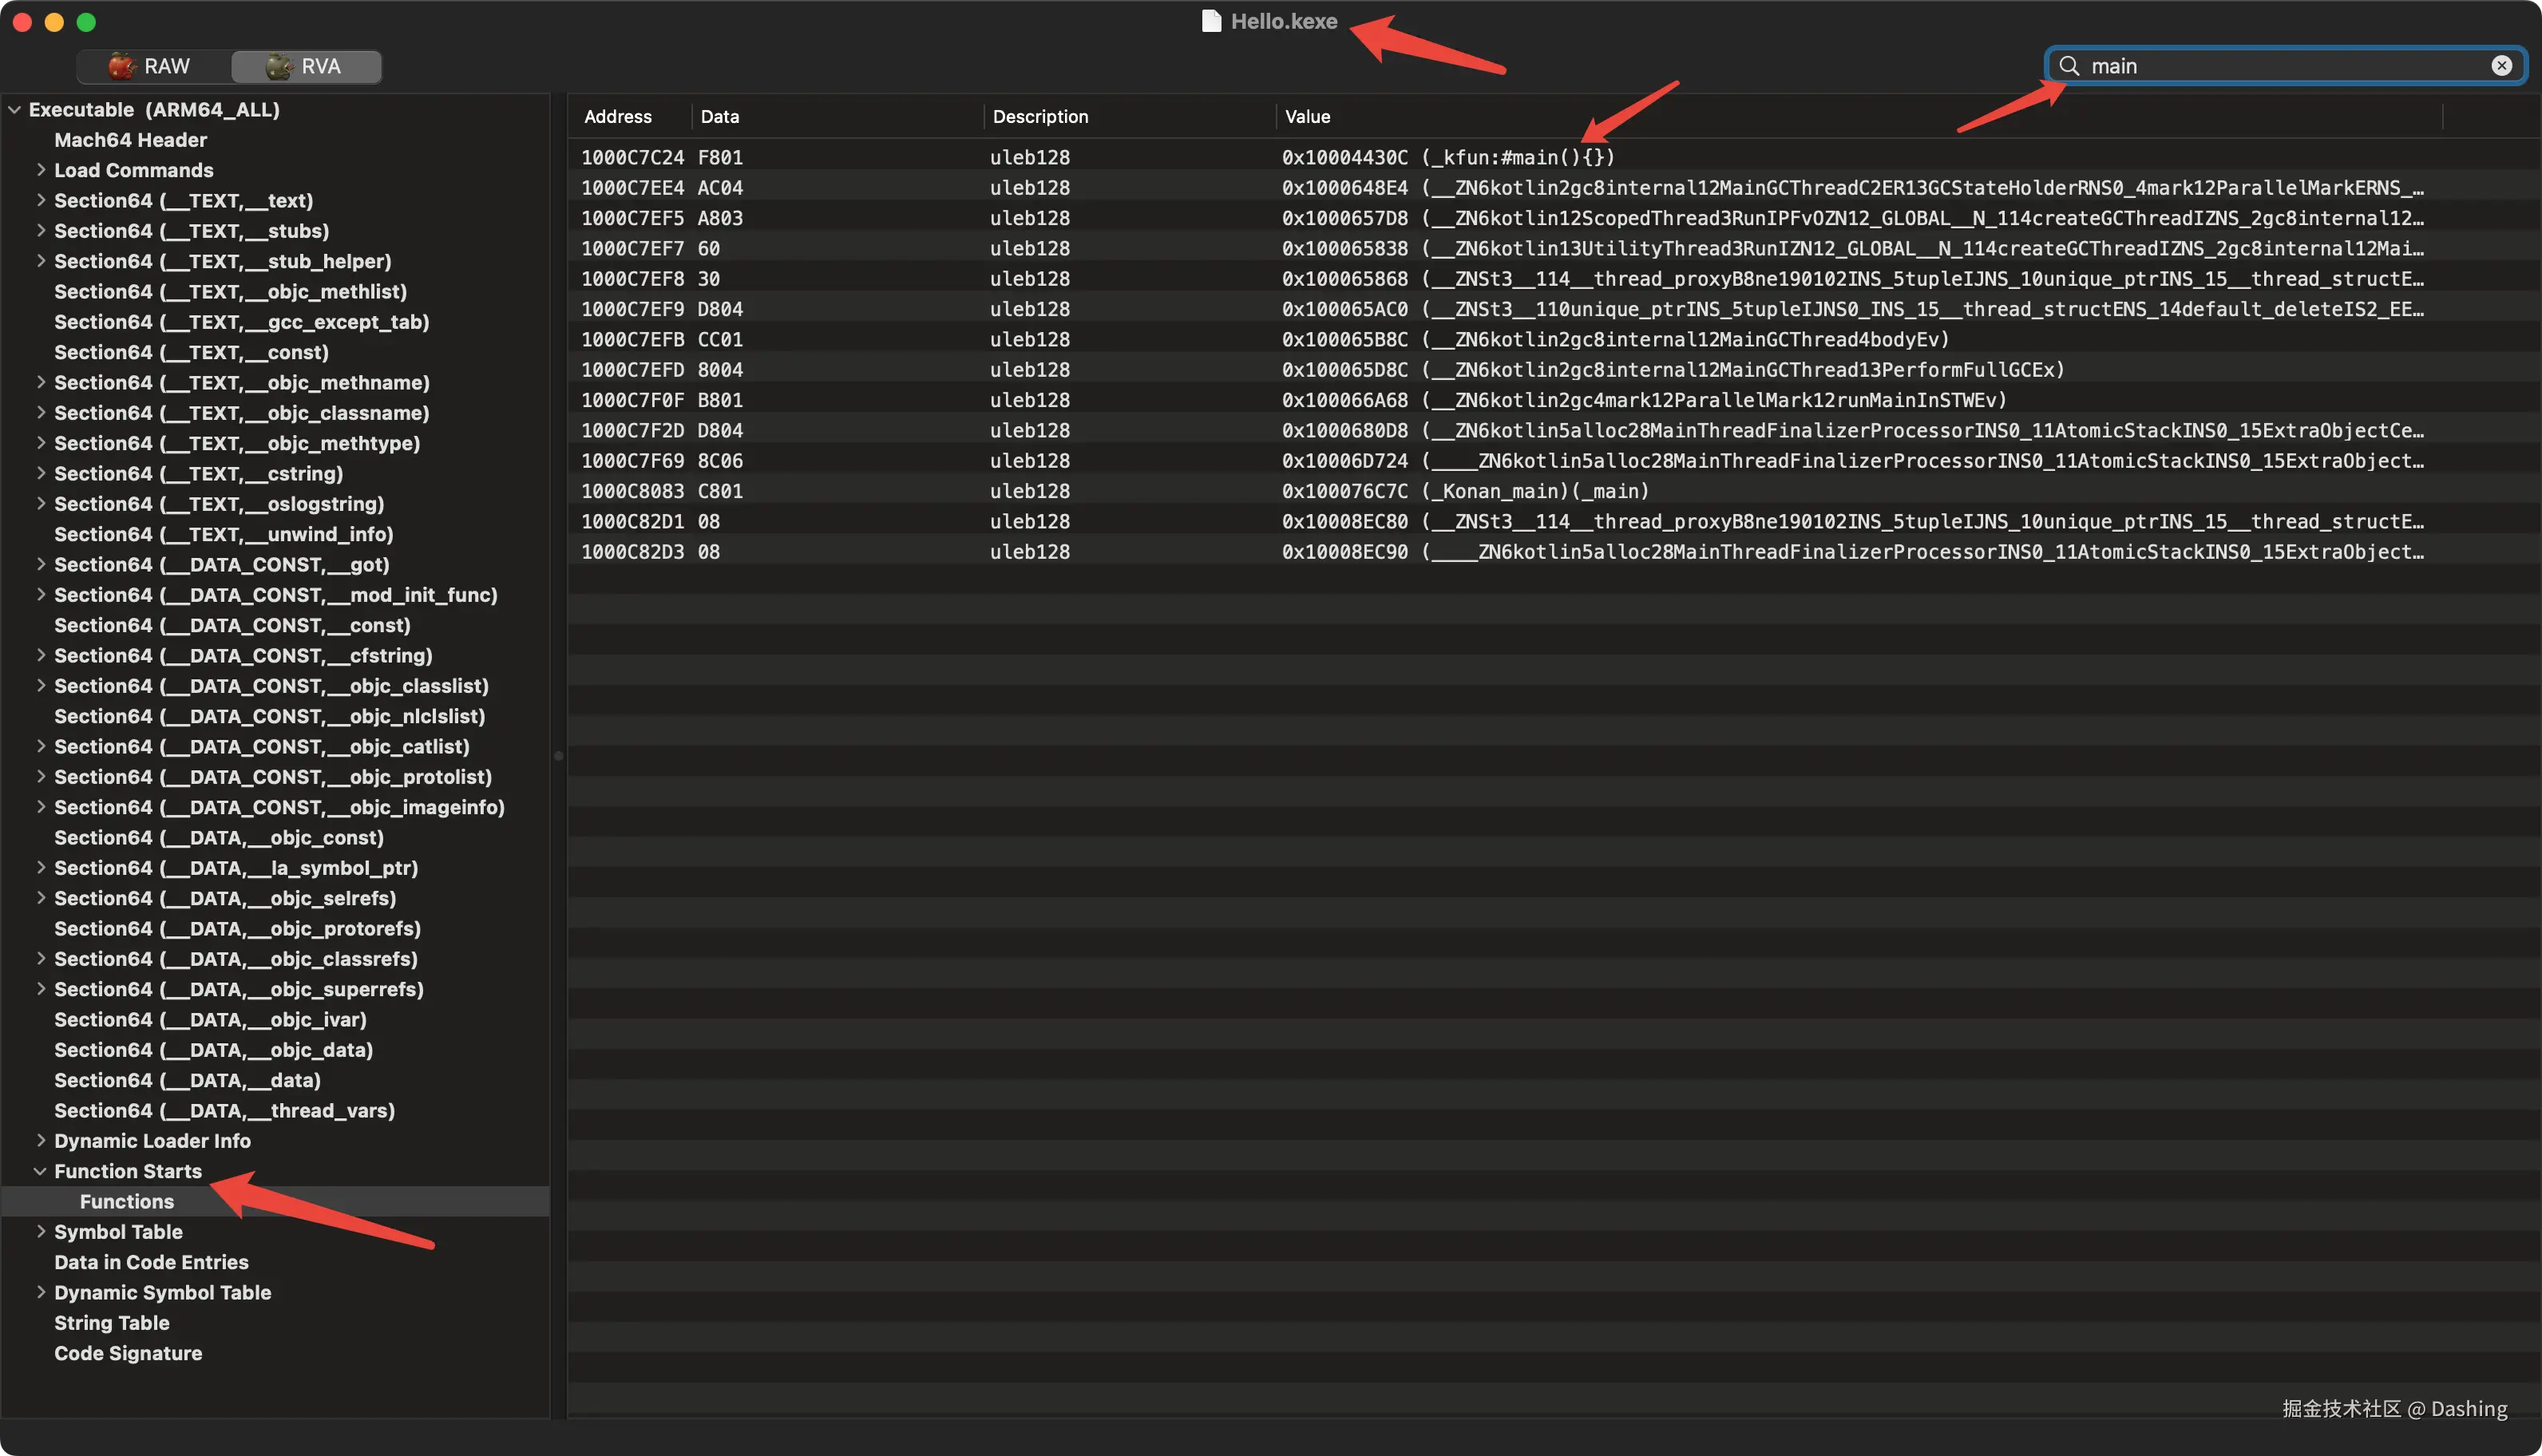Switch to RVA address mode
Screen dimensions: 2542x1456
point(306,66)
